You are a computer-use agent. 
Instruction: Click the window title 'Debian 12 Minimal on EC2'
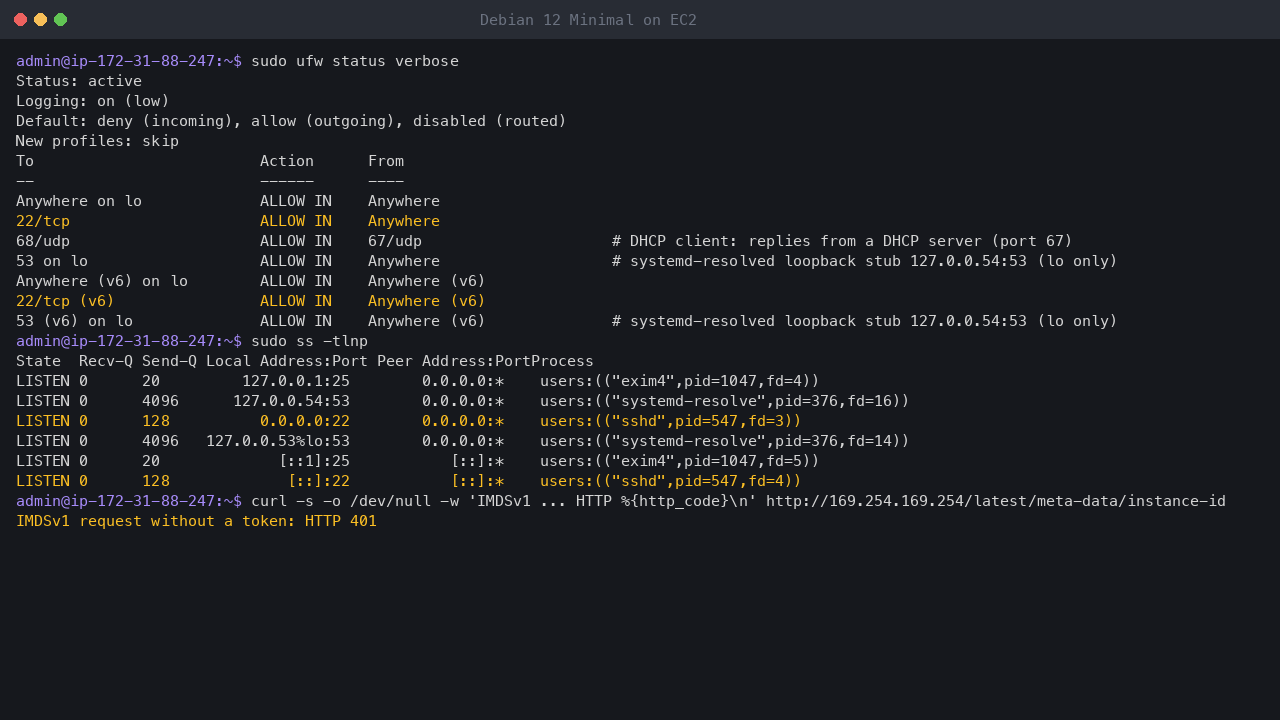click(x=588, y=20)
